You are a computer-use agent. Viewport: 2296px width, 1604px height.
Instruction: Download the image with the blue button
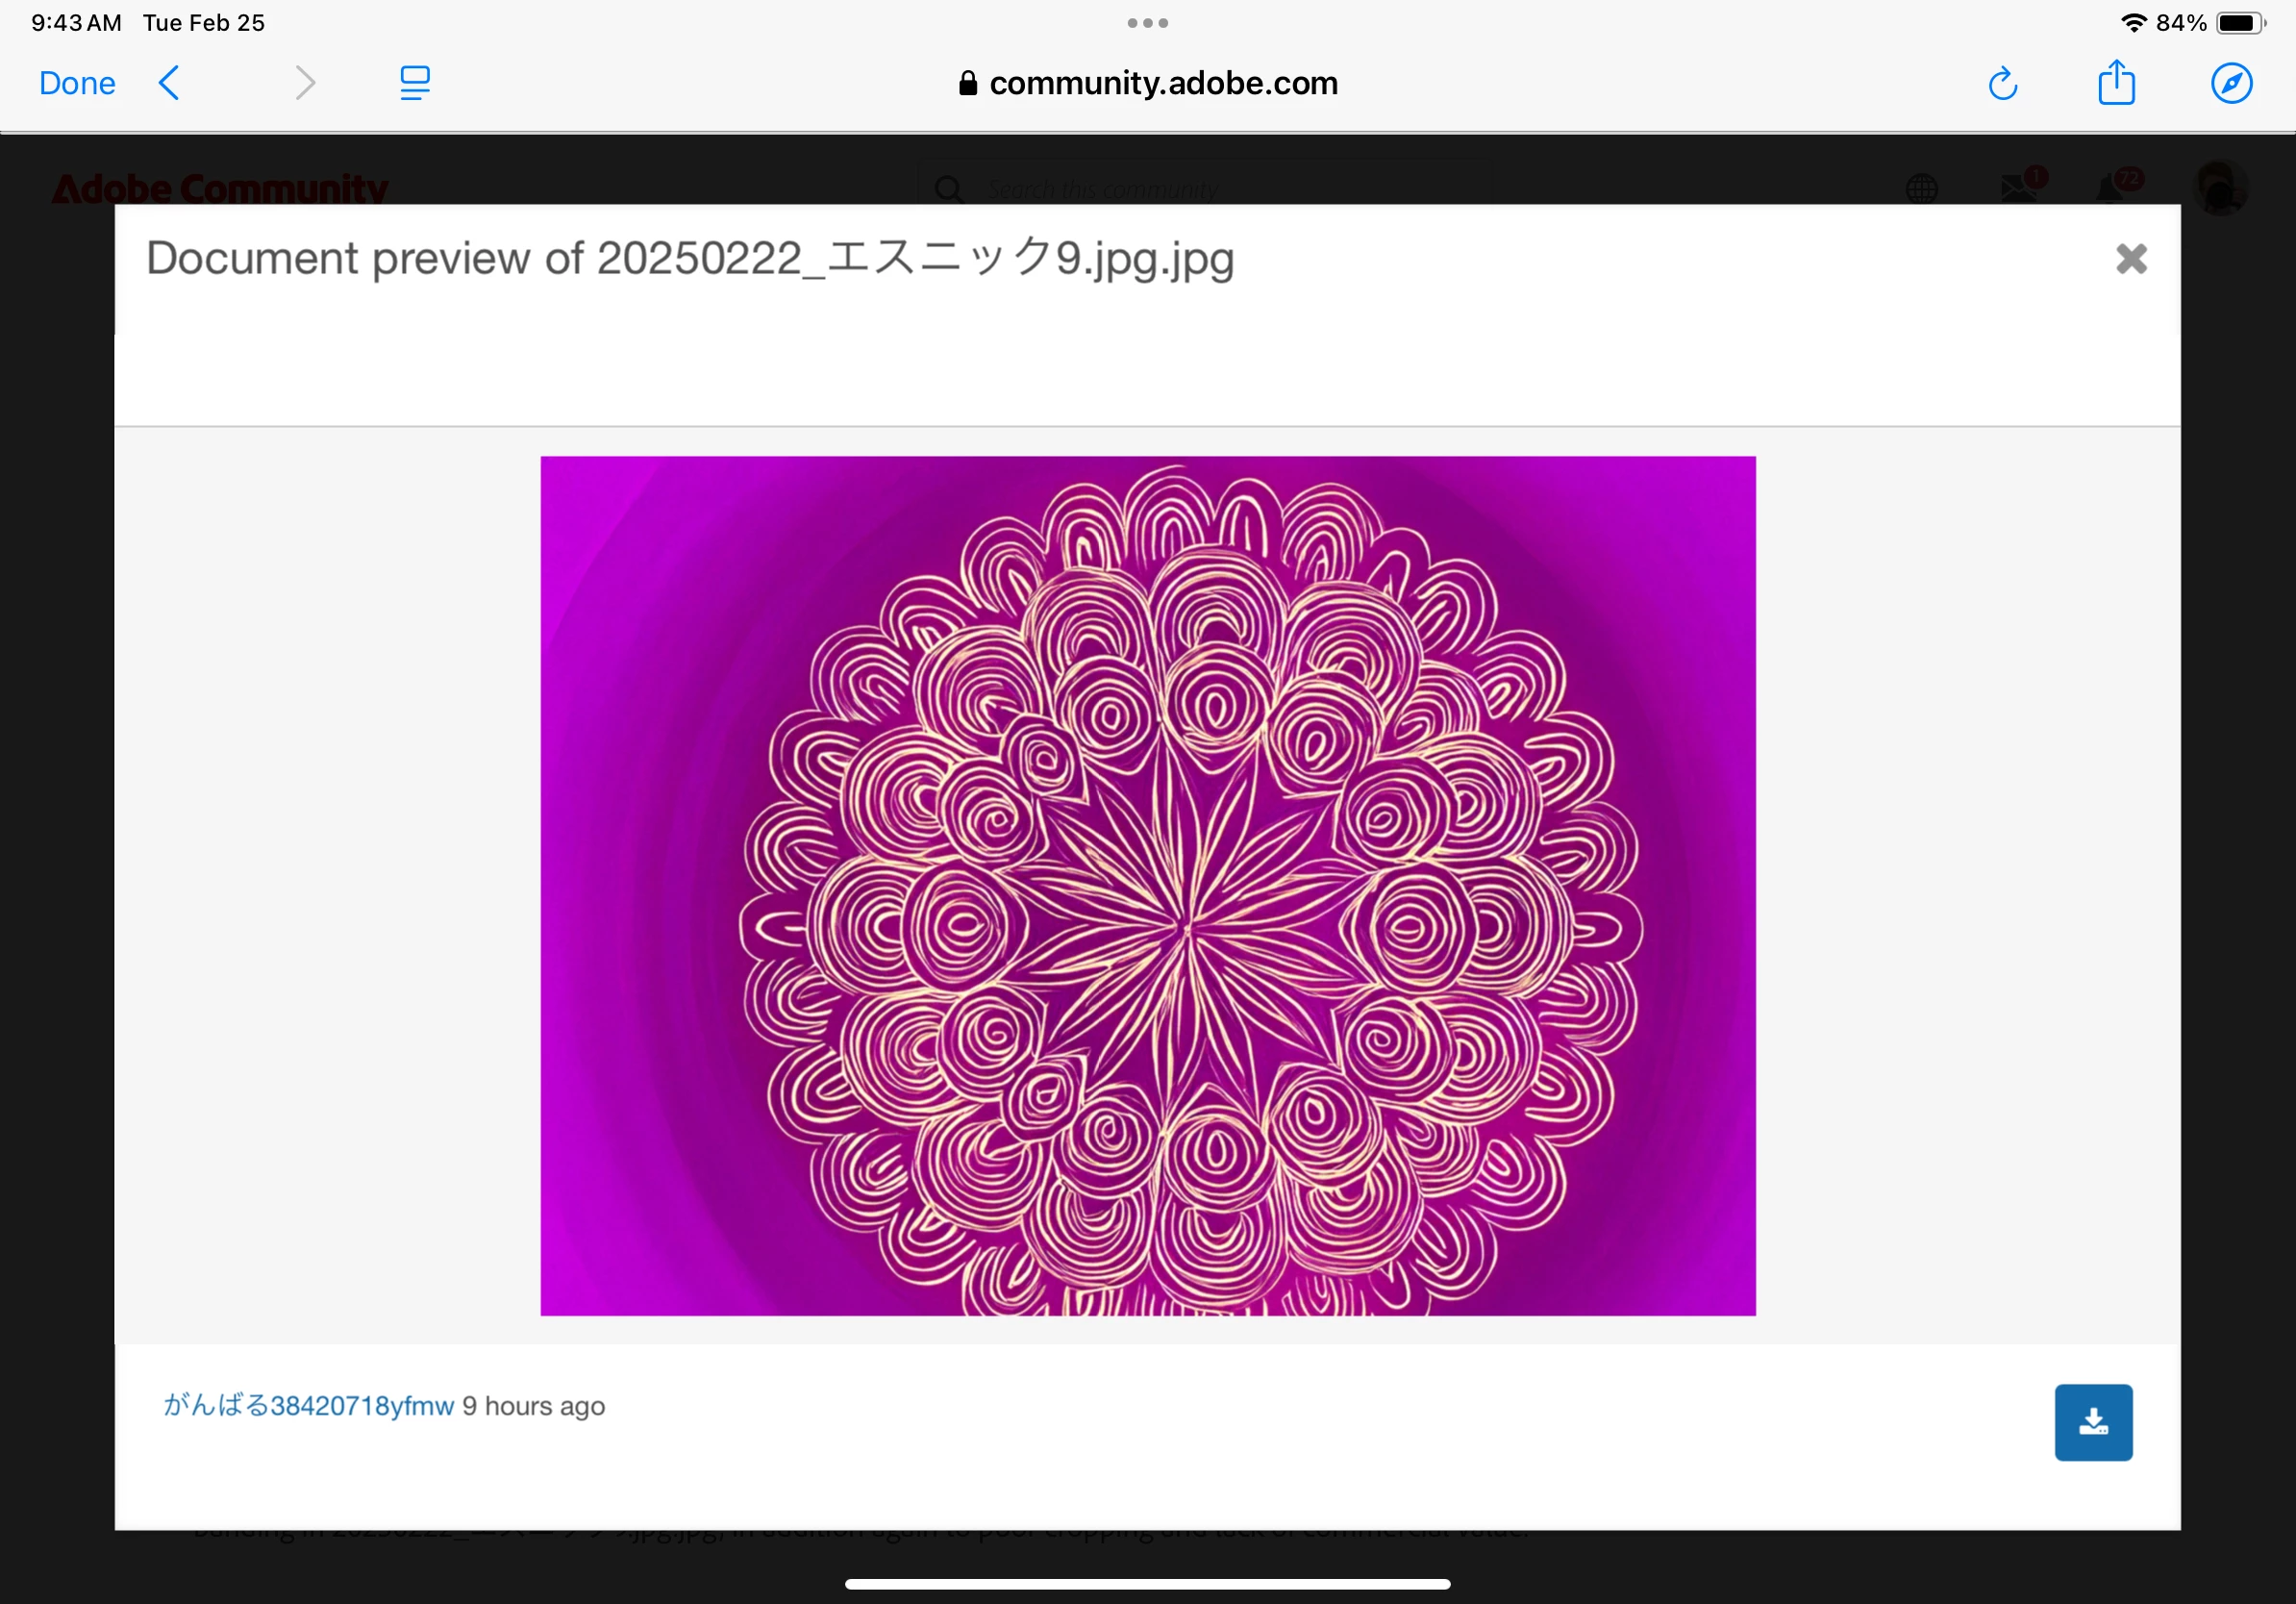(x=2093, y=1422)
